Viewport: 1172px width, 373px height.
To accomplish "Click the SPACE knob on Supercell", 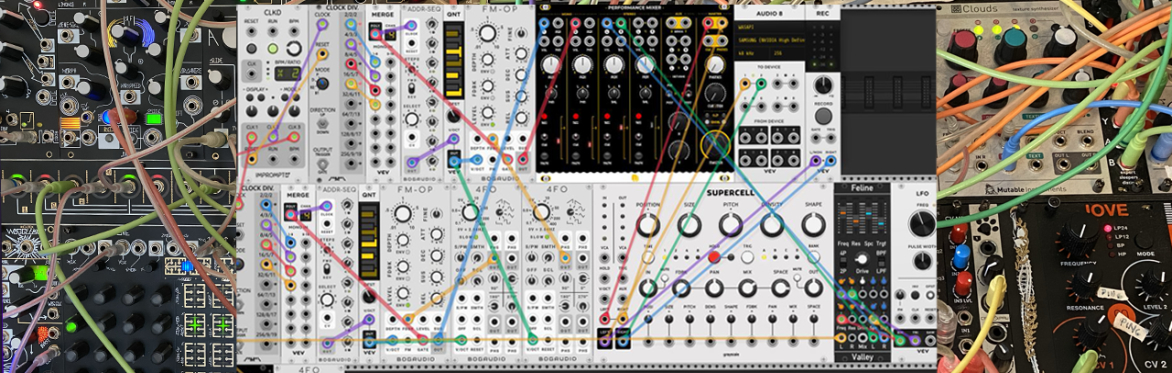I will point(780,287).
